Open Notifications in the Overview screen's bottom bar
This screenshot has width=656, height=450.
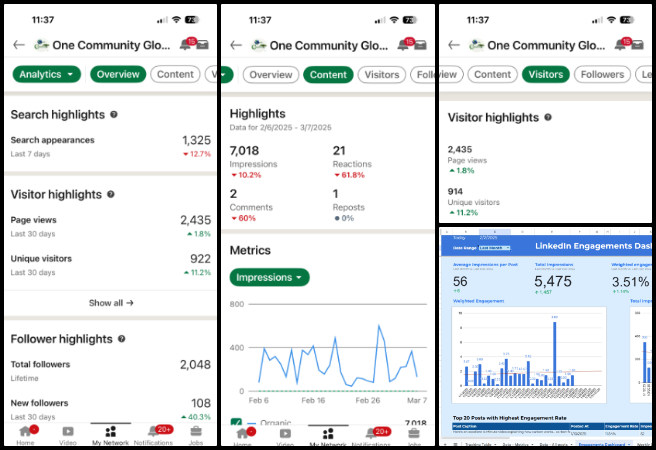(153, 435)
